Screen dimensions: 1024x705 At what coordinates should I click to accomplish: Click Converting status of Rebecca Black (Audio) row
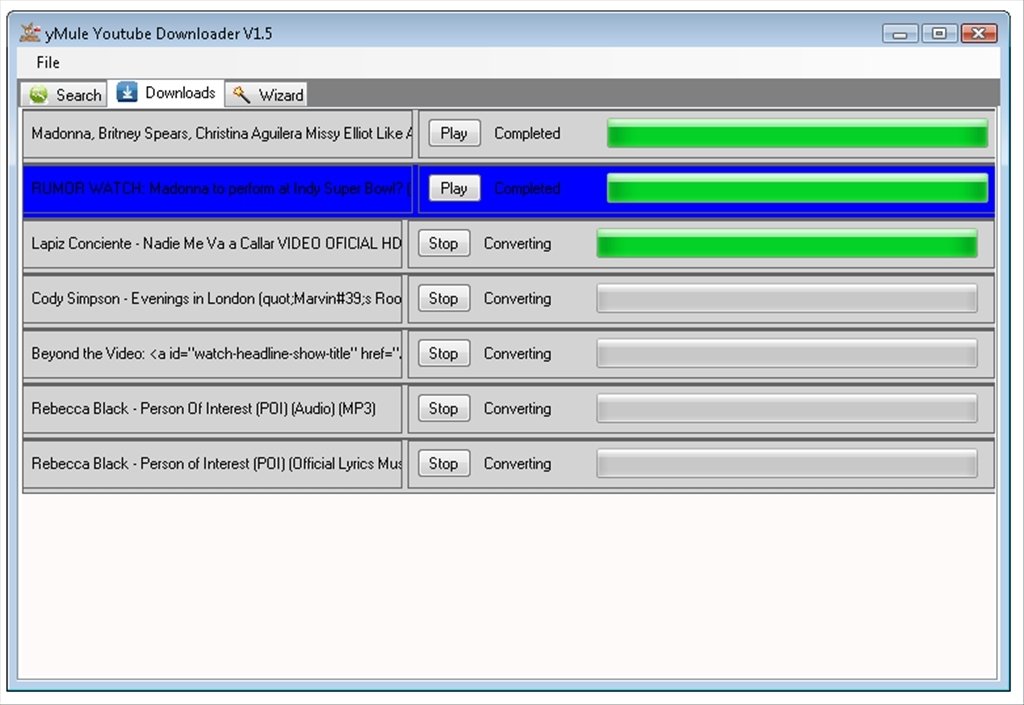[x=517, y=409]
